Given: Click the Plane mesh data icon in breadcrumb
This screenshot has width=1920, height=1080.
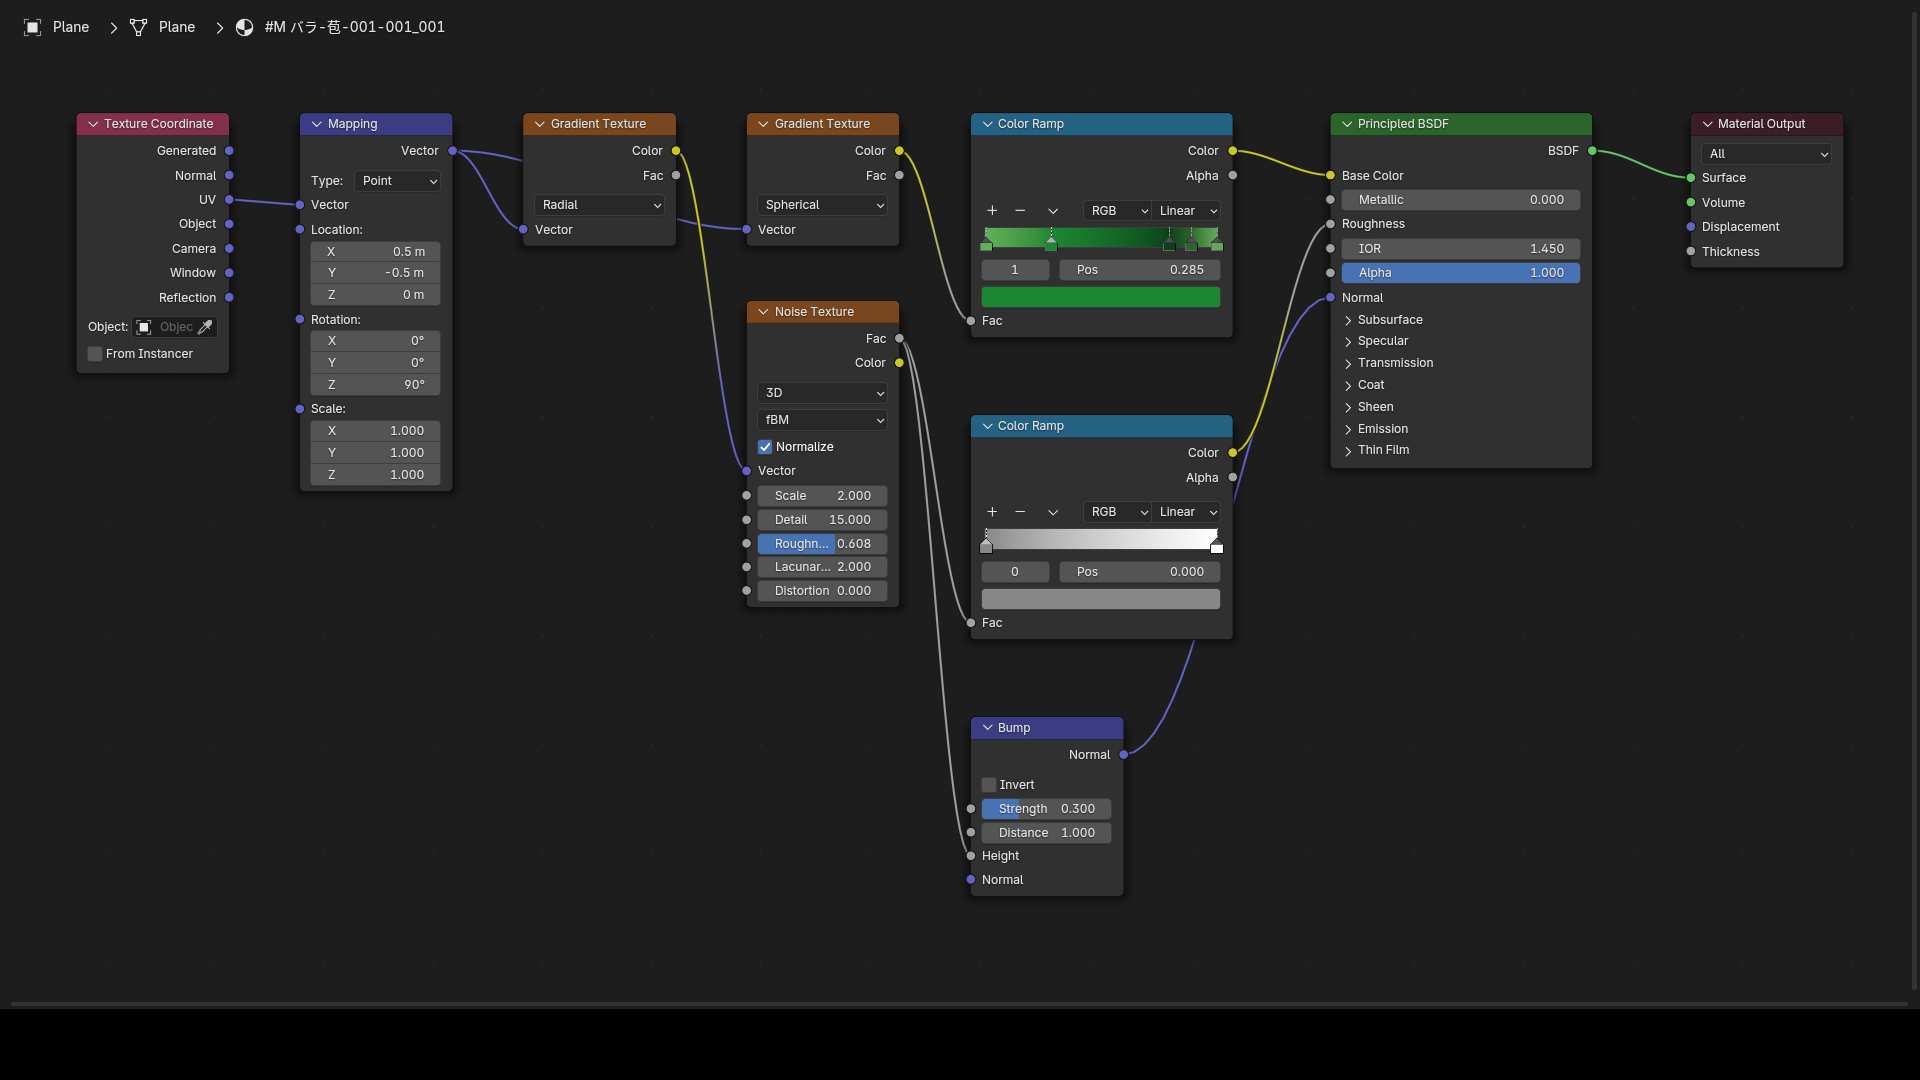Looking at the screenshot, I should point(139,27).
